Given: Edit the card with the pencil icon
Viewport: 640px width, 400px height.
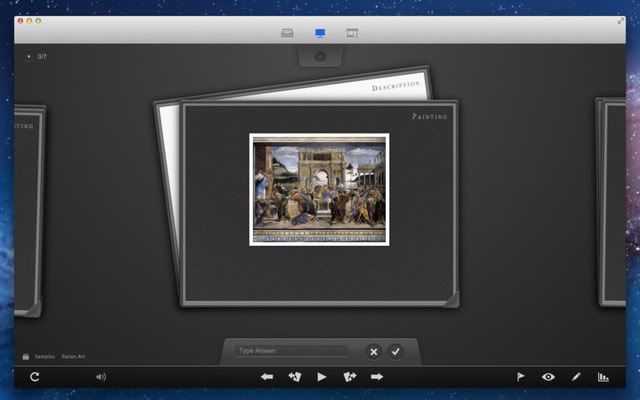Looking at the screenshot, I should point(576,376).
